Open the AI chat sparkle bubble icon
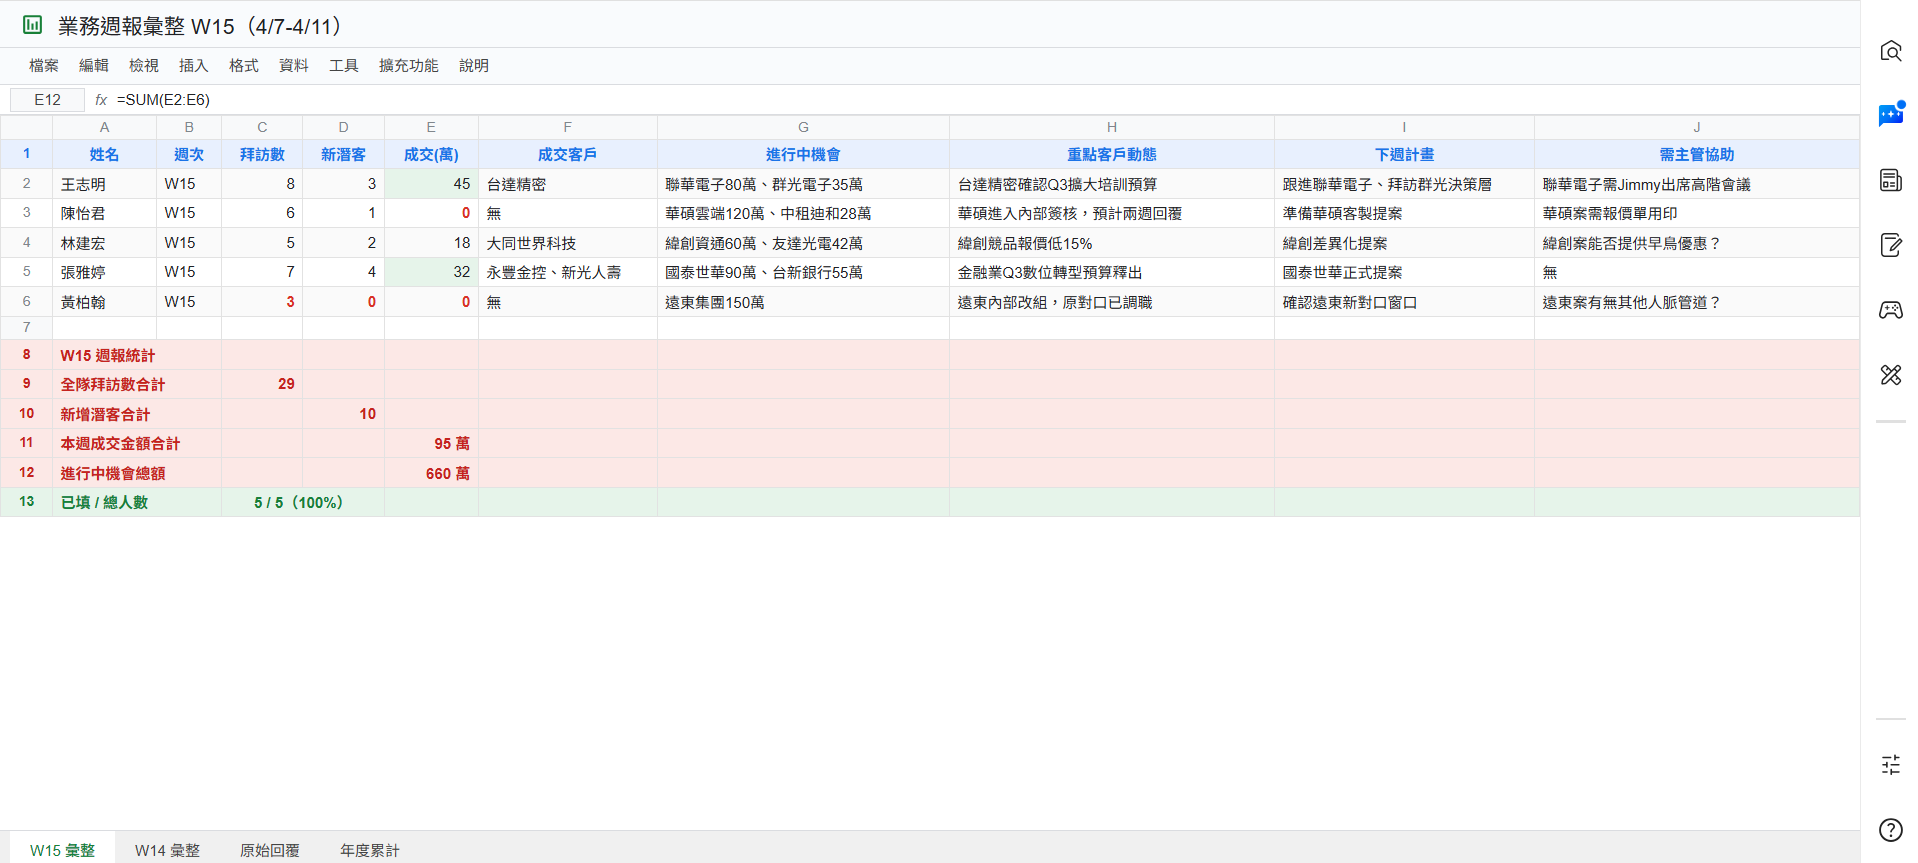 point(1890,116)
